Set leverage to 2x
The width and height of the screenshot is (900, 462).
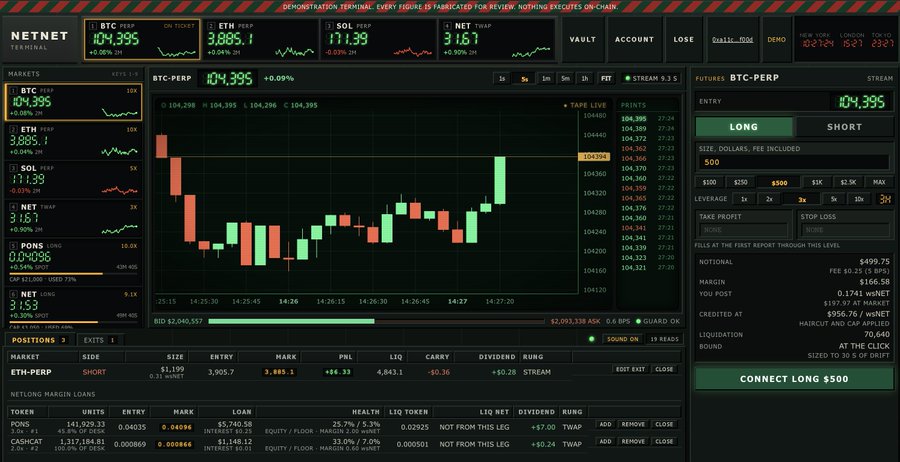click(769, 199)
